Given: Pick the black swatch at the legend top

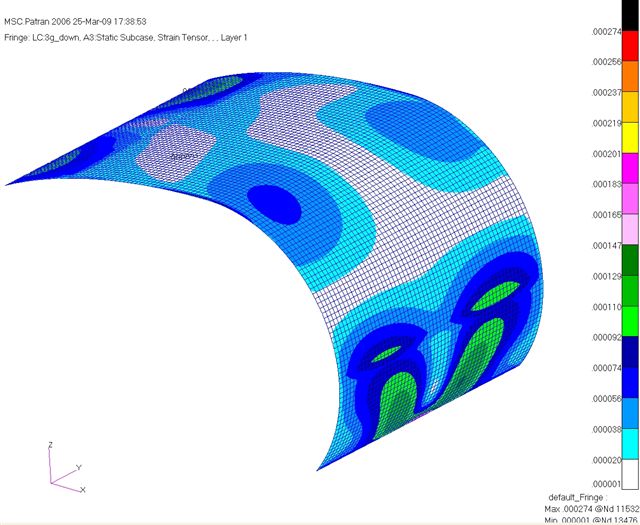Looking at the screenshot, I should (630, 15).
